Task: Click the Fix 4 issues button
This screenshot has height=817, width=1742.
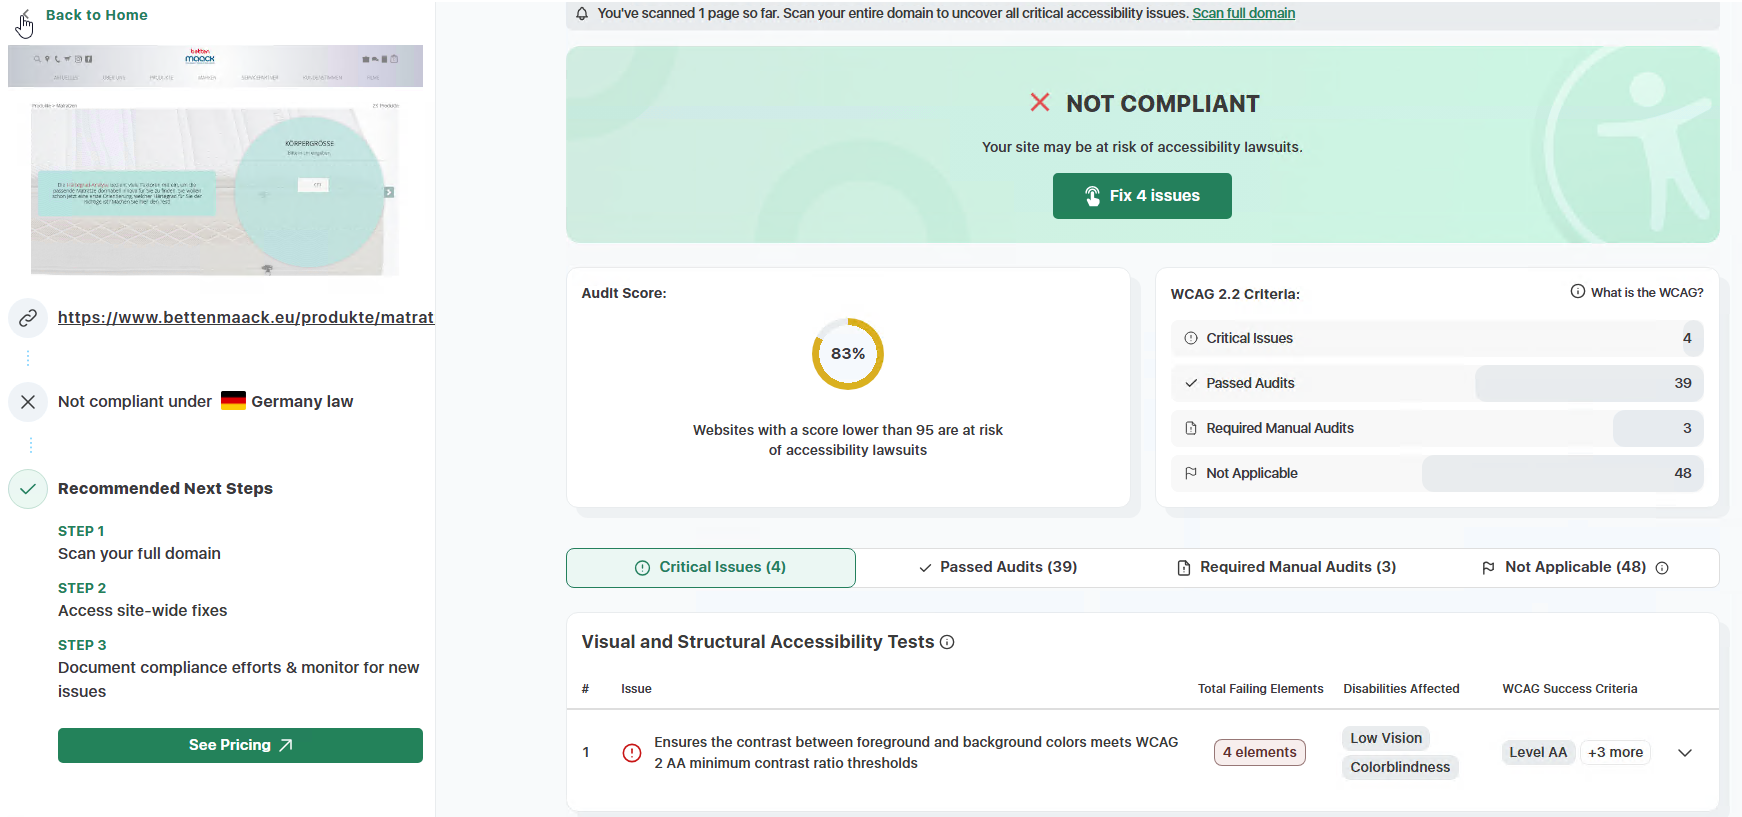Action: (1142, 196)
